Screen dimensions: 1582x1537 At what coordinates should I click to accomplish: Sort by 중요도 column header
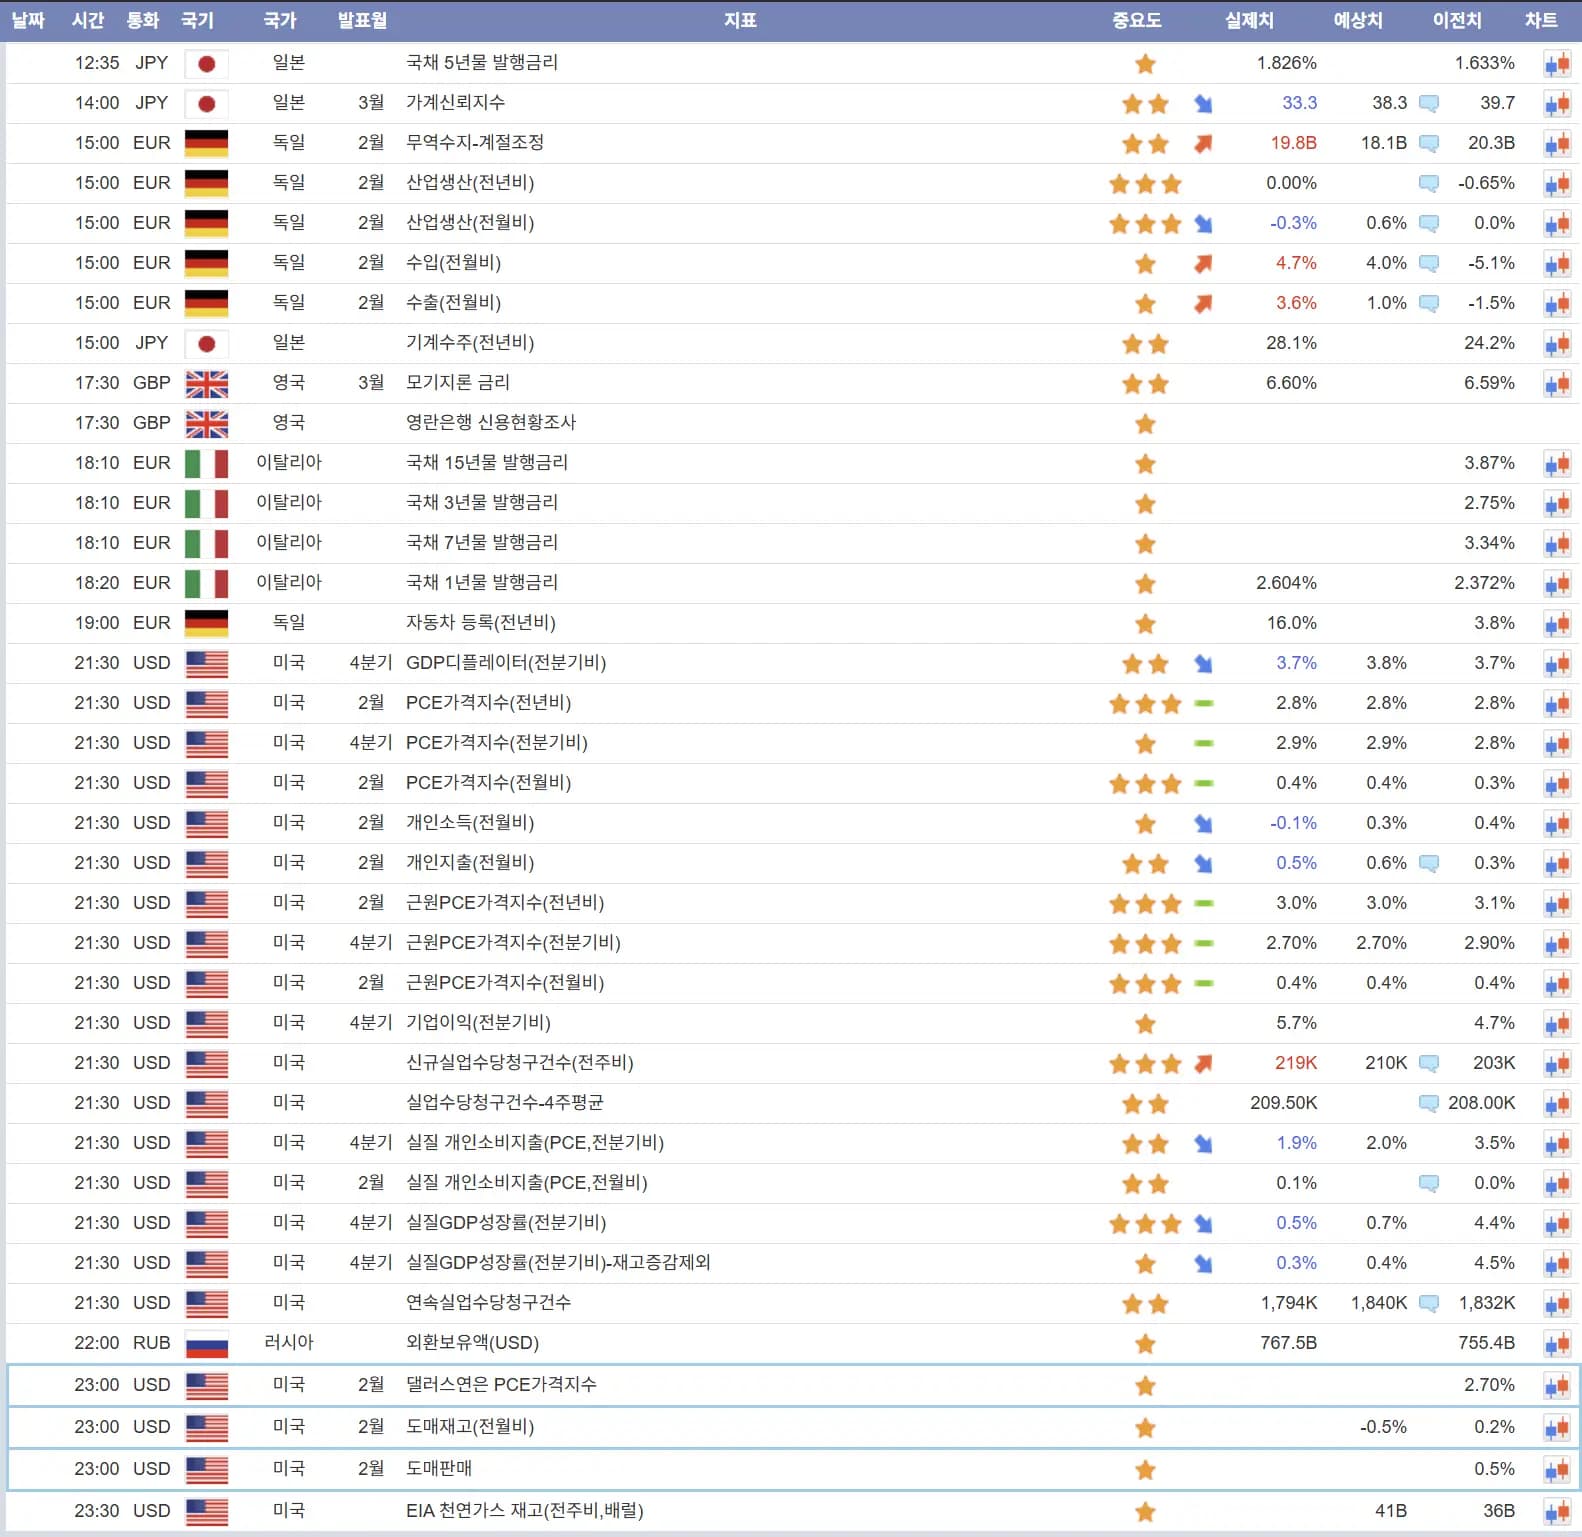1136,20
